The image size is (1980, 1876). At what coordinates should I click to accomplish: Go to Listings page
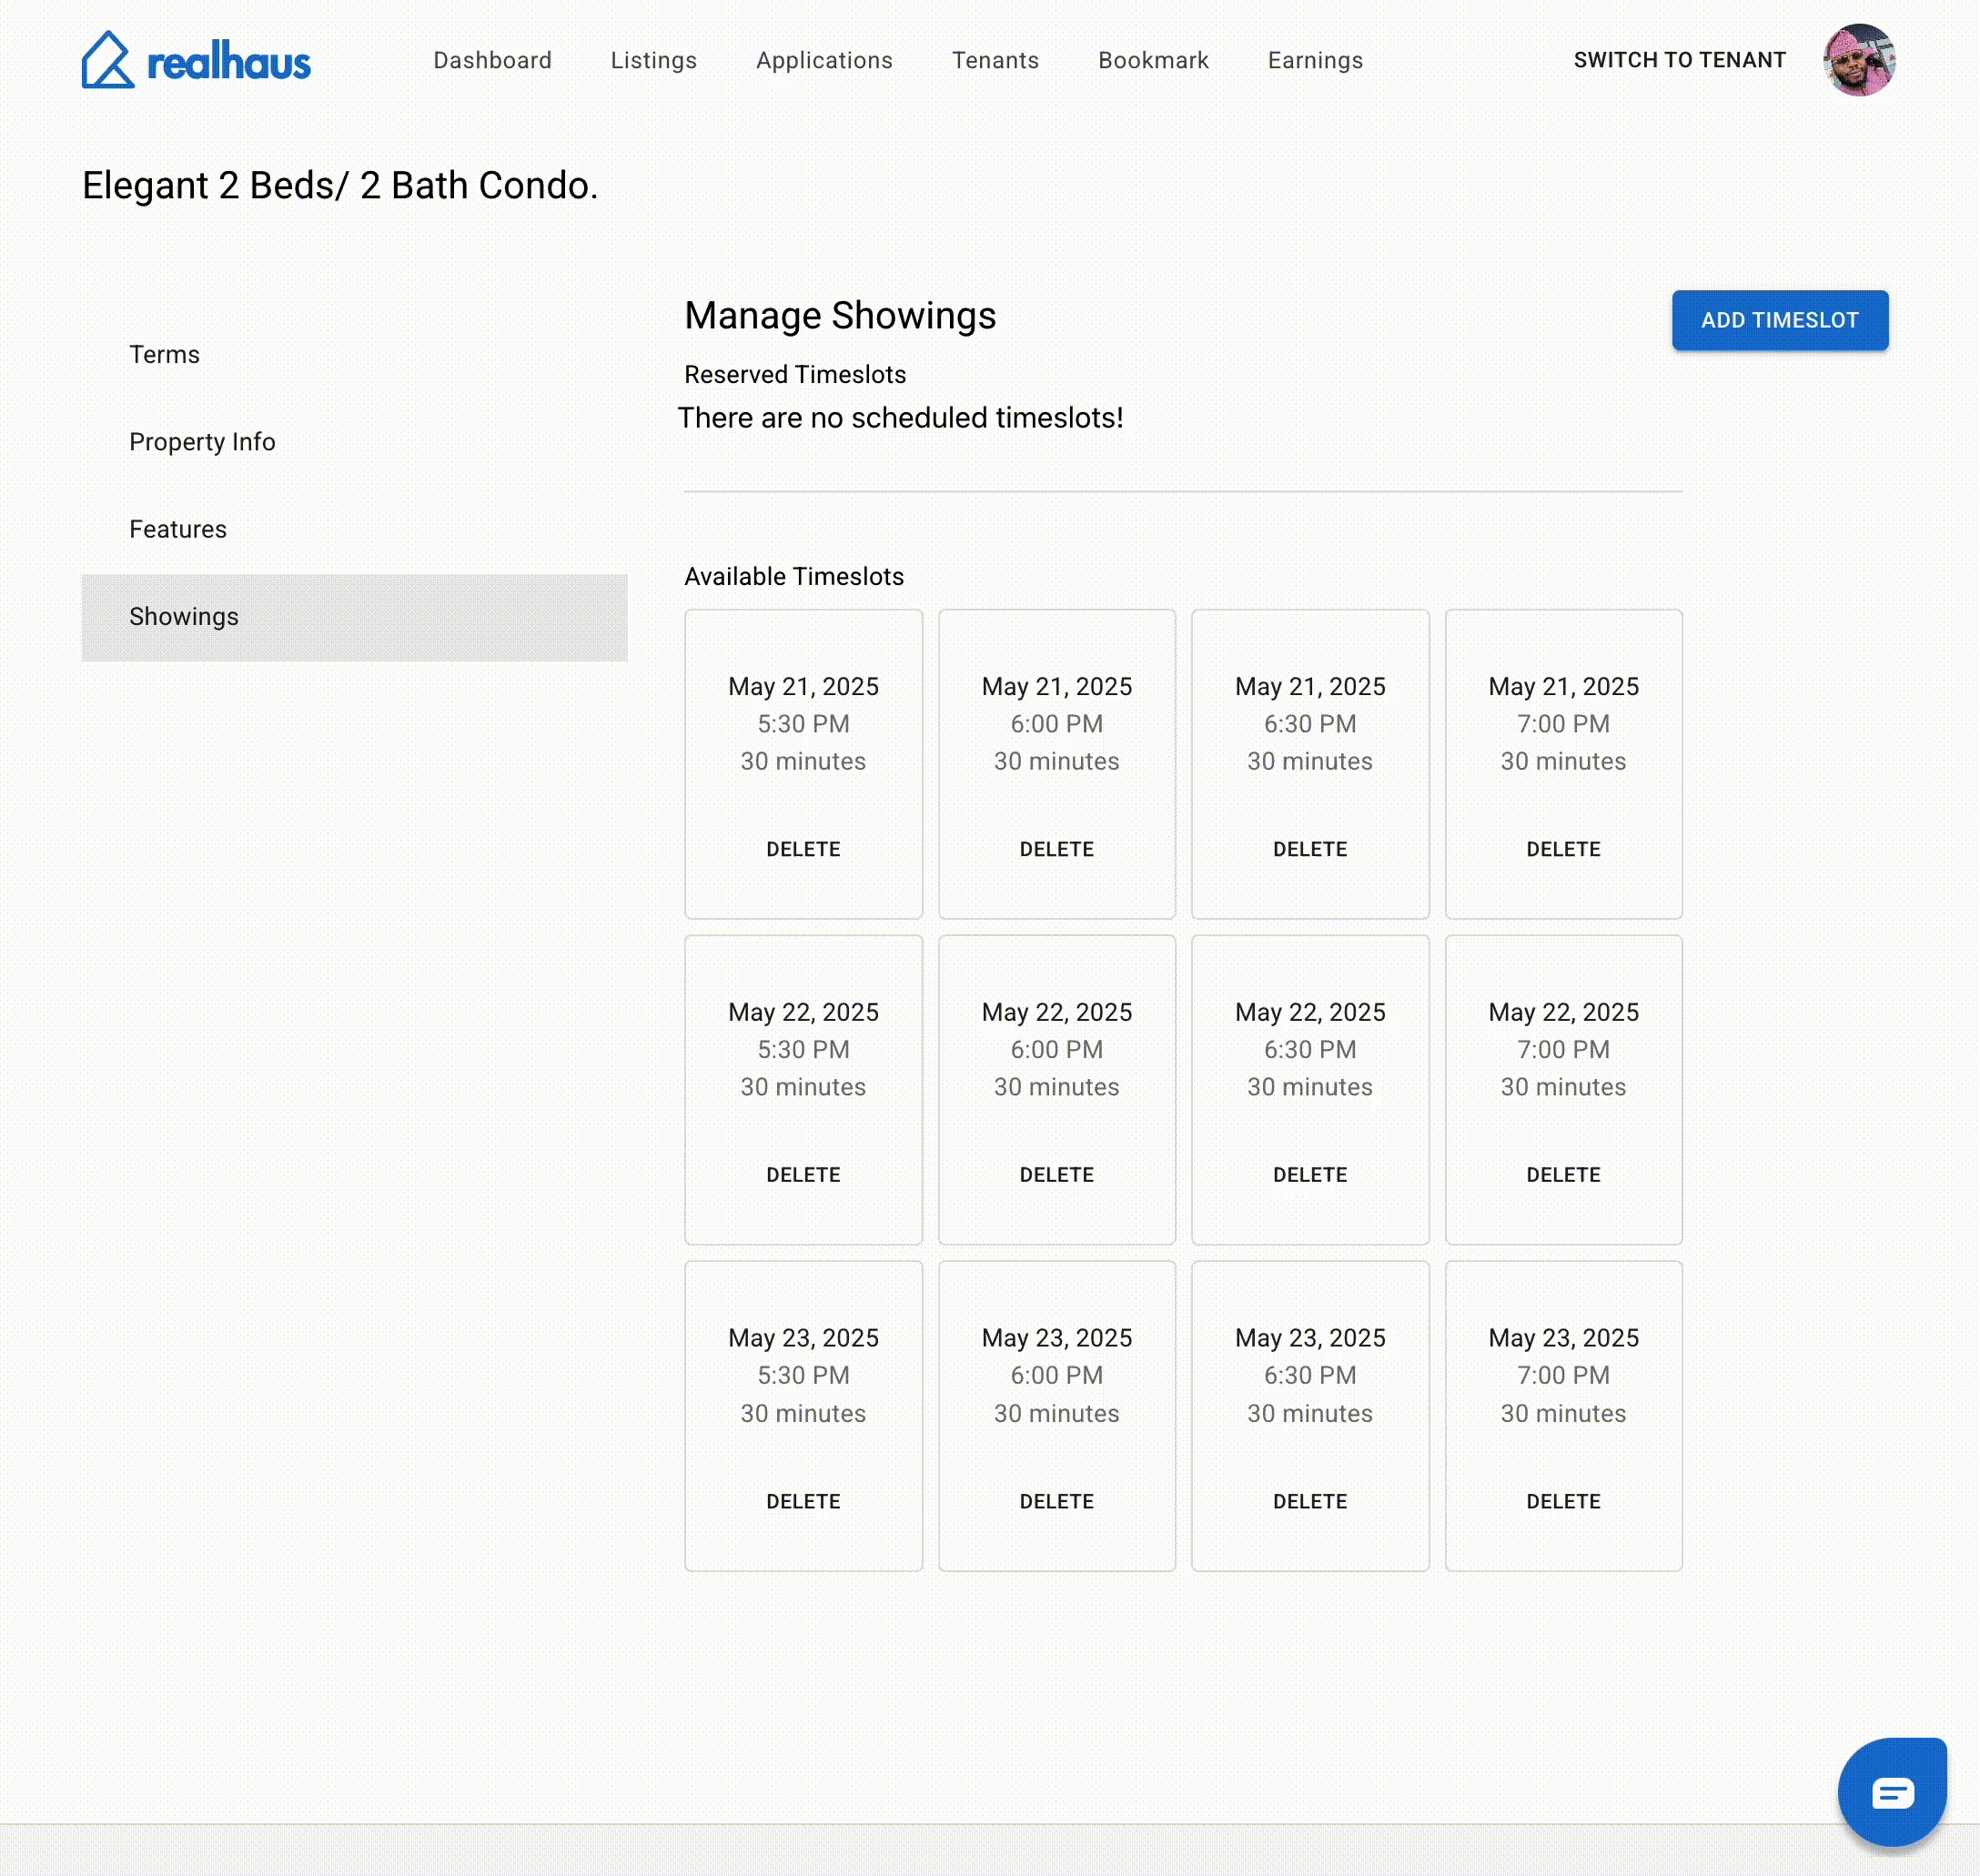[x=653, y=60]
